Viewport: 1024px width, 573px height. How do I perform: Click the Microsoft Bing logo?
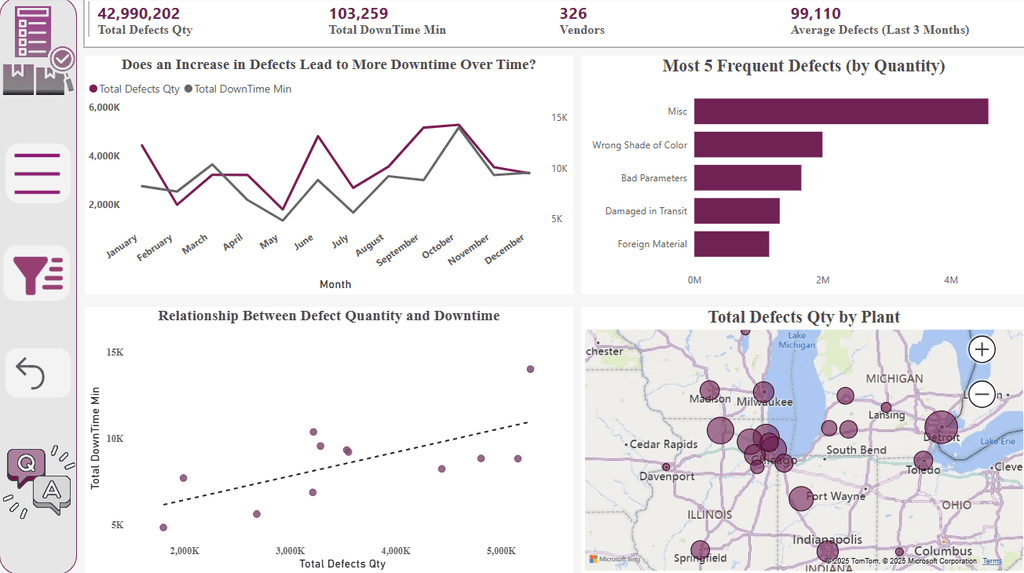[615, 559]
